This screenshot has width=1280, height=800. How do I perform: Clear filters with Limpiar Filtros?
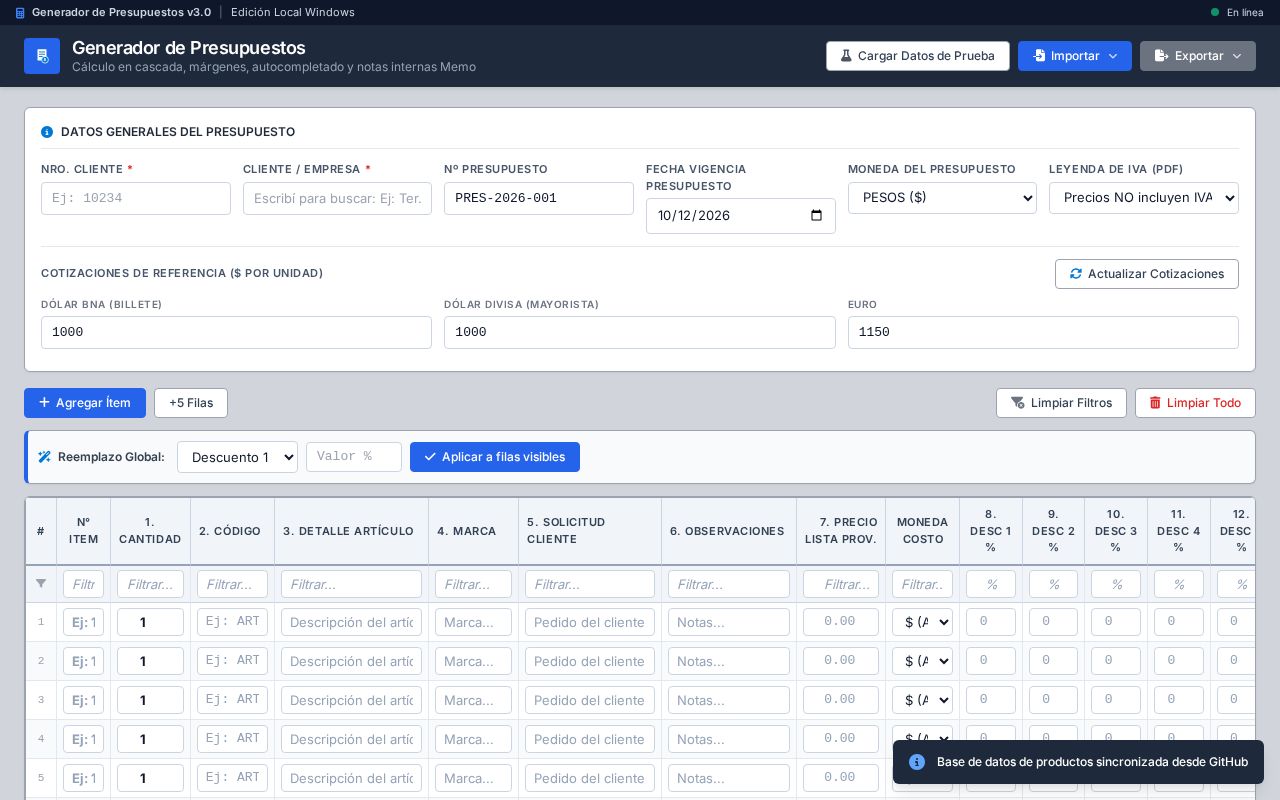pos(1061,403)
